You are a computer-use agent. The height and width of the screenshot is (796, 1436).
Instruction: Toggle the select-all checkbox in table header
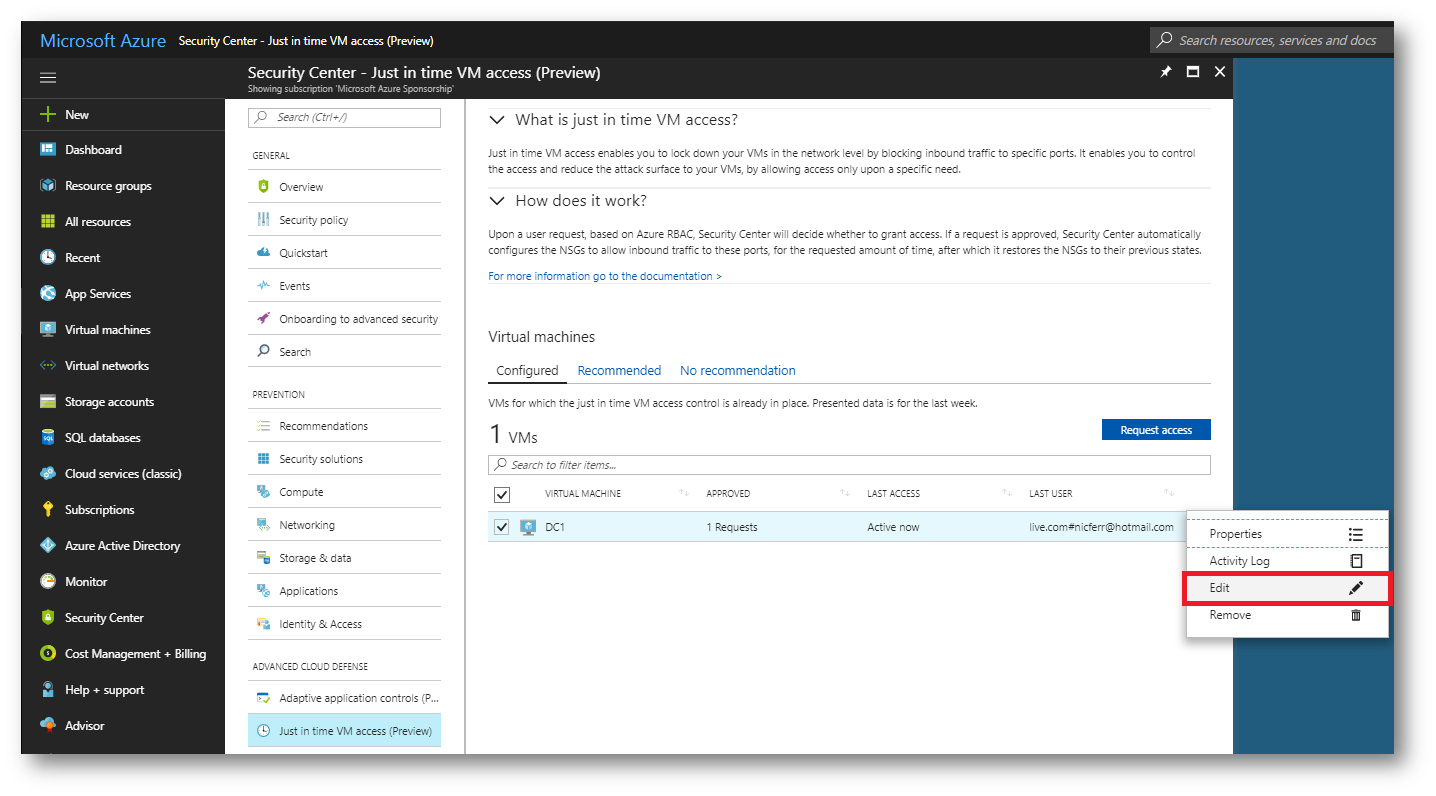(502, 494)
